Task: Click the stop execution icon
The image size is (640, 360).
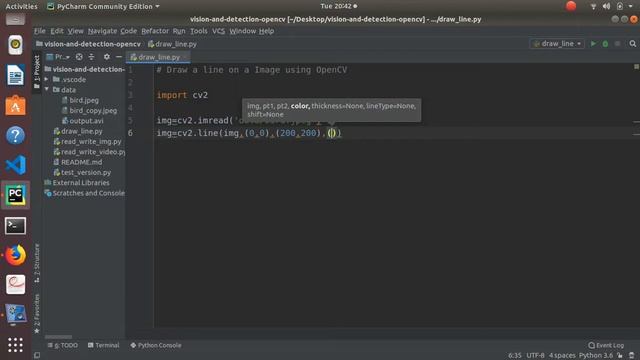Action: coord(618,44)
